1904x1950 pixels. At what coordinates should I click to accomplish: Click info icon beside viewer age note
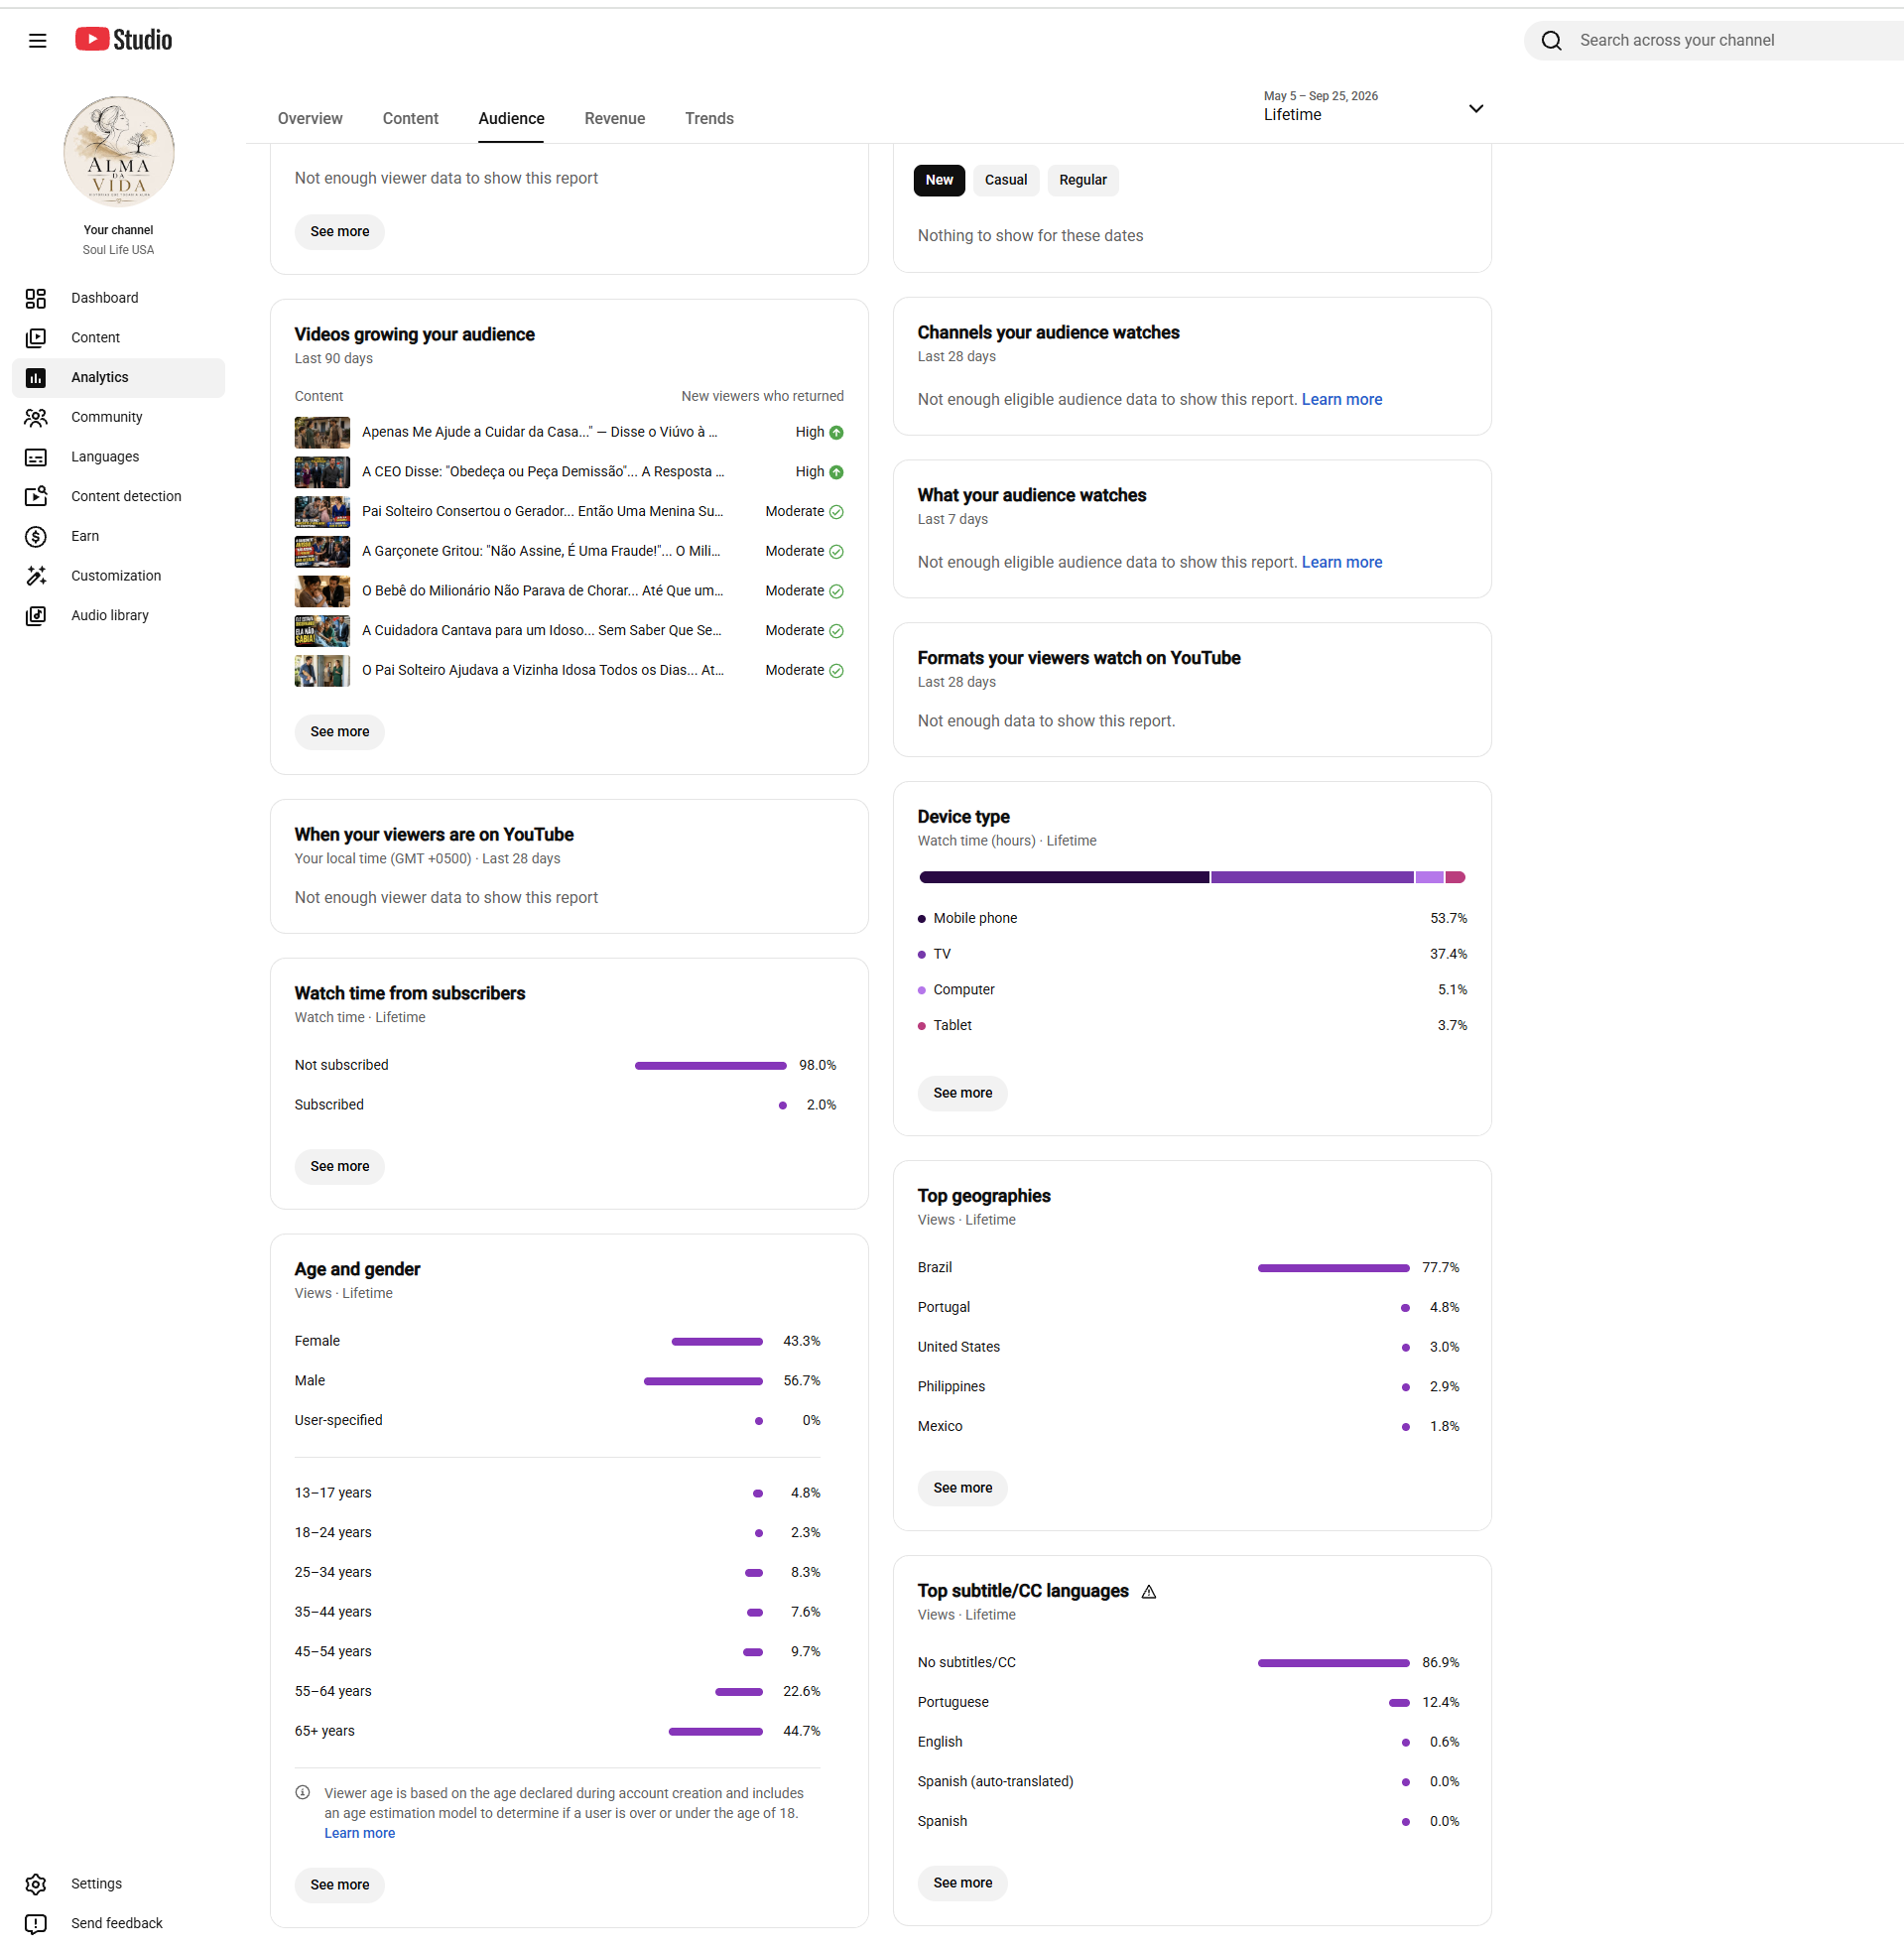[302, 1792]
